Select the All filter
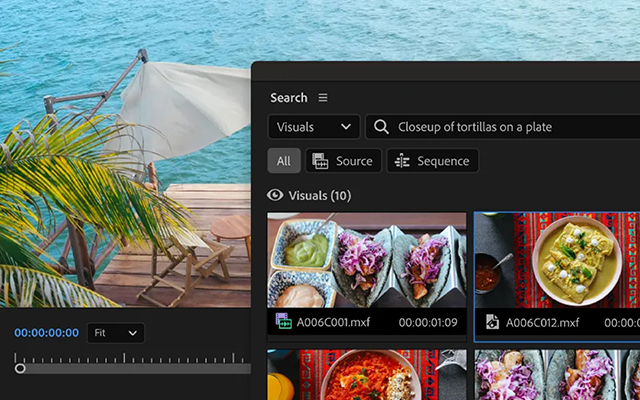This screenshot has width=640, height=400. click(284, 161)
